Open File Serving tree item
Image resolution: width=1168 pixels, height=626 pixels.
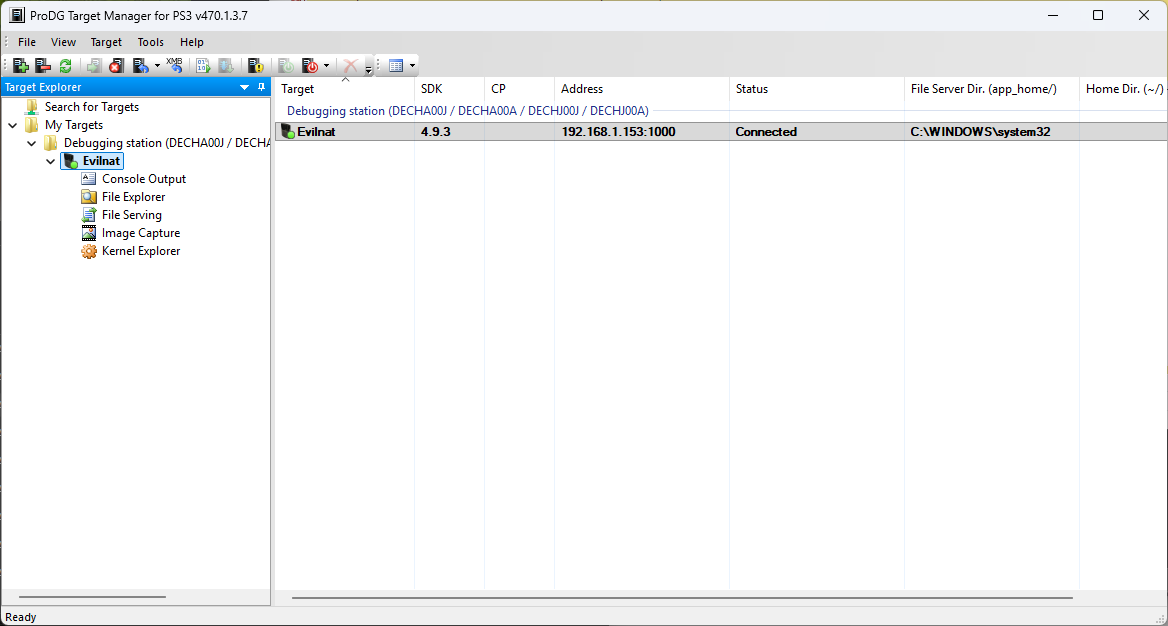click(x=132, y=215)
